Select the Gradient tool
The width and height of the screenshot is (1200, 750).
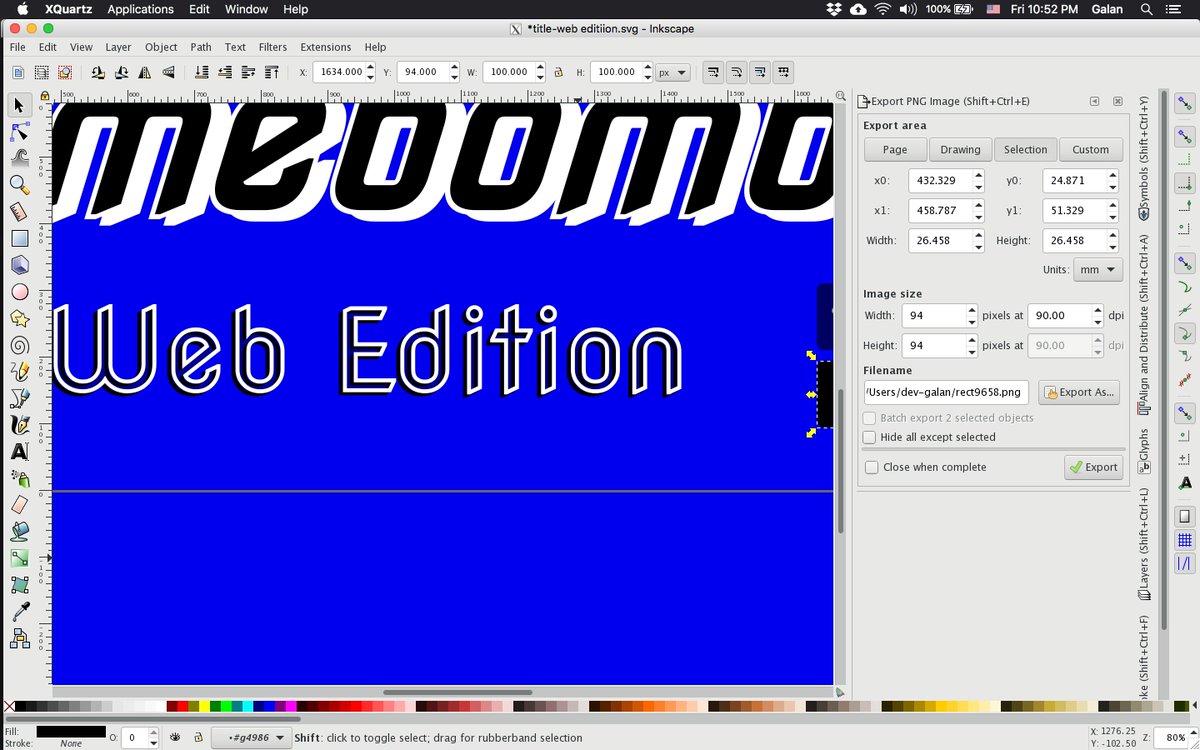point(19,558)
